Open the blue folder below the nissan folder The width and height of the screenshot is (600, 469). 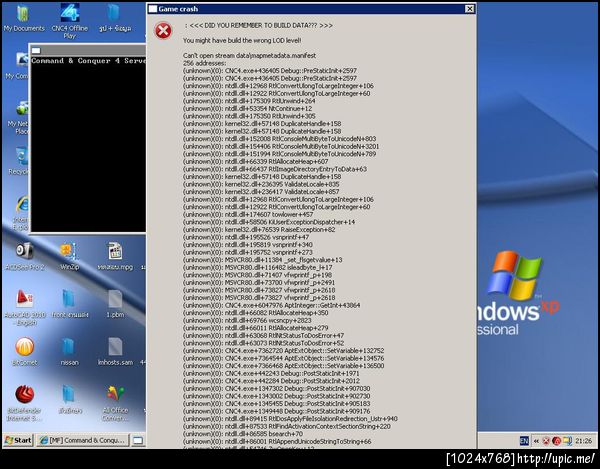coord(69,400)
